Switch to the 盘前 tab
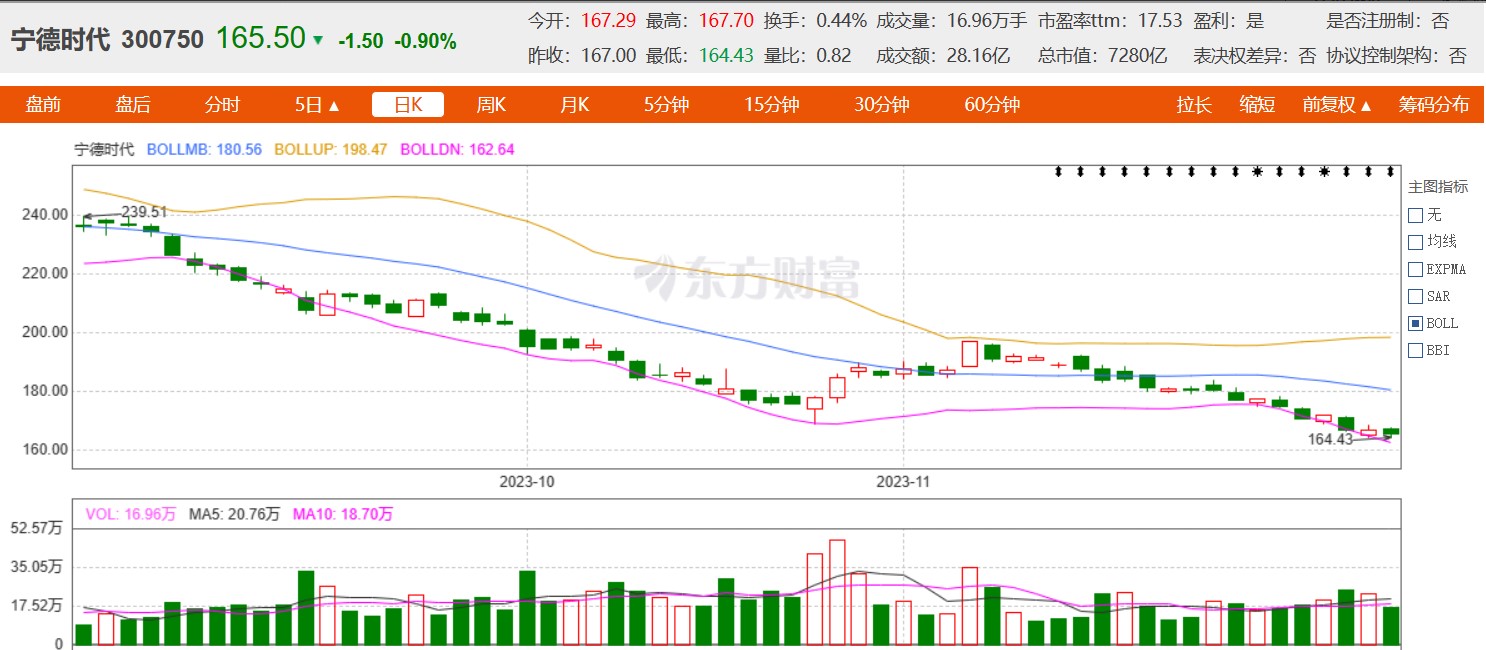1486x650 pixels. (43, 105)
